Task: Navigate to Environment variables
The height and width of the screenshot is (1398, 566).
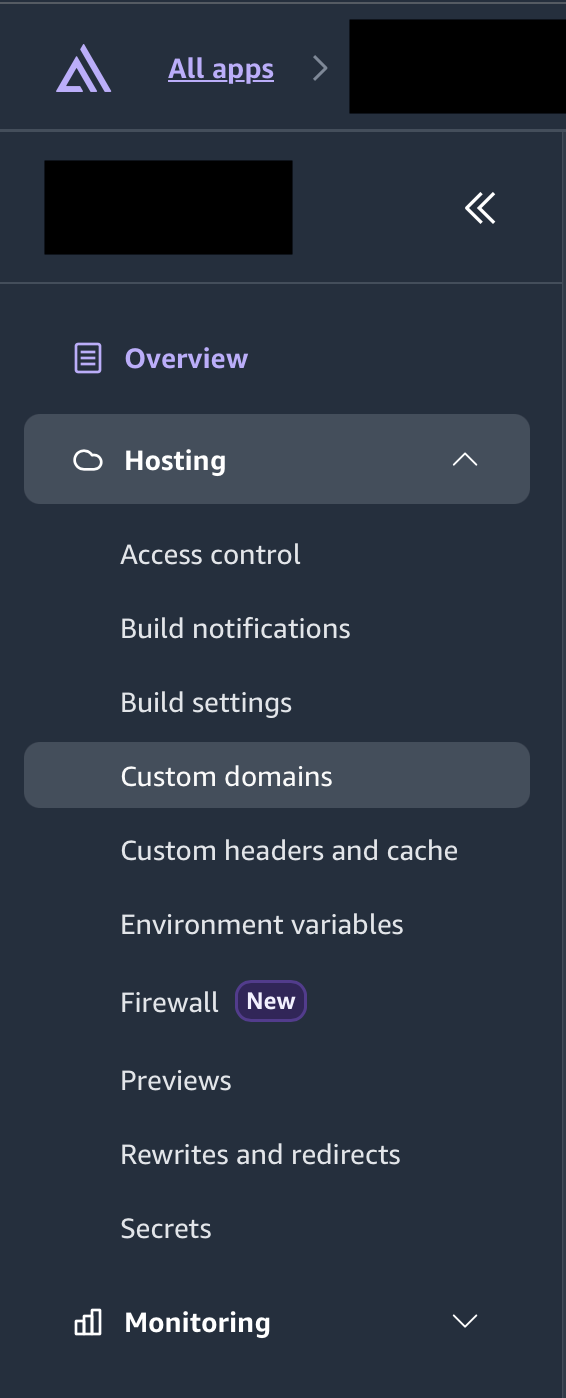Action: [x=262, y=925]
